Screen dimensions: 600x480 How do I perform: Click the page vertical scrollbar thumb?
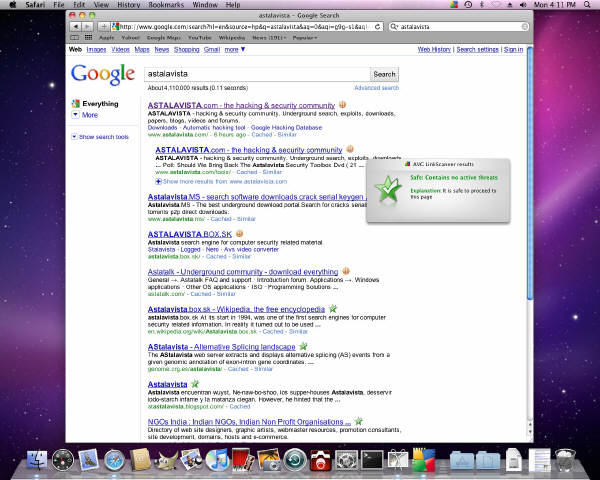(530, 173)
